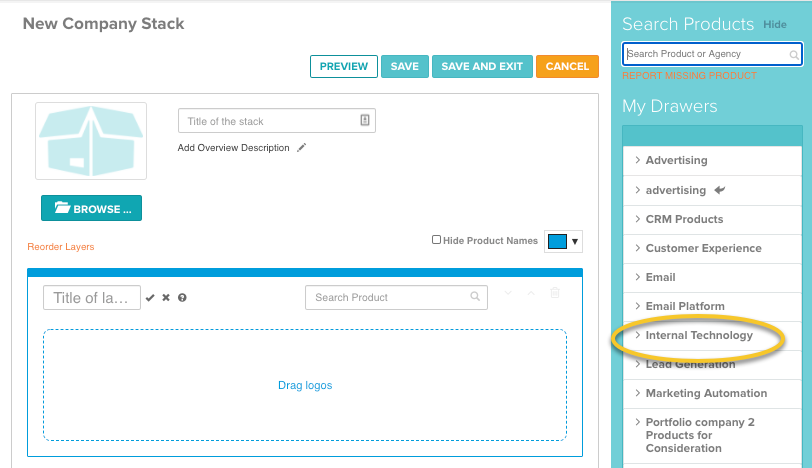Click the REPORT MISSING PRODUCT link
812x468 pixels.
[x=689, y=76]
